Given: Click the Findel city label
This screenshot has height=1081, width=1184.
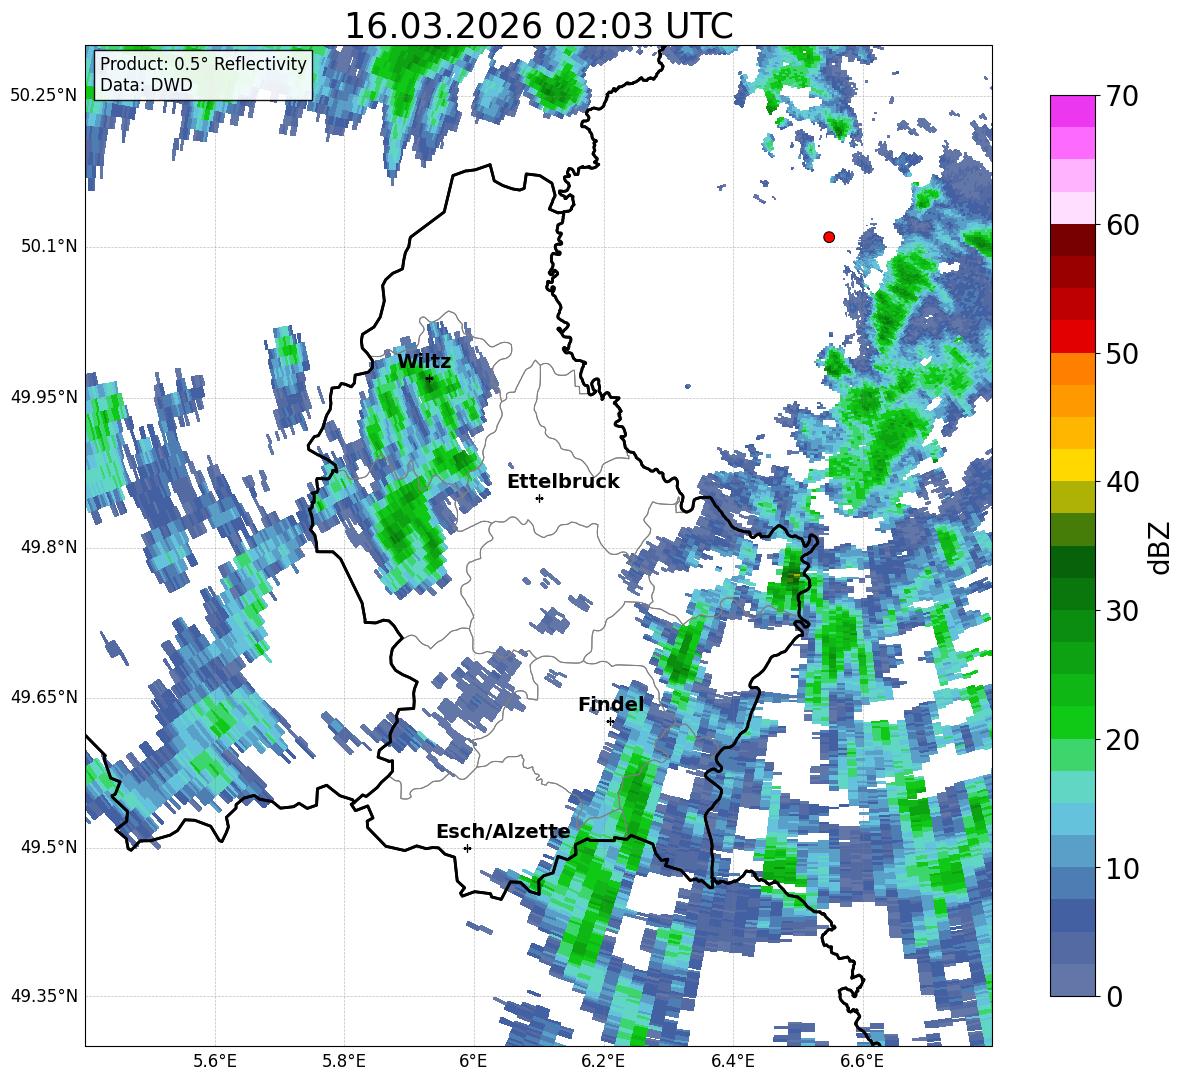Looking at the screenshot, I should (x=611, y=704).
